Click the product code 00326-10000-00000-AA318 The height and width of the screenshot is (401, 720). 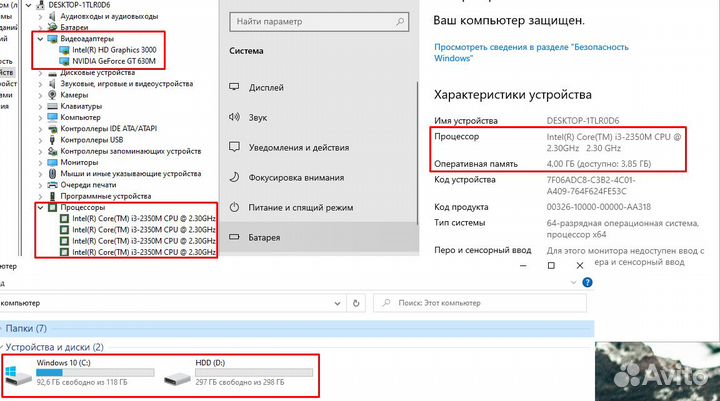(x=598, y=207)
